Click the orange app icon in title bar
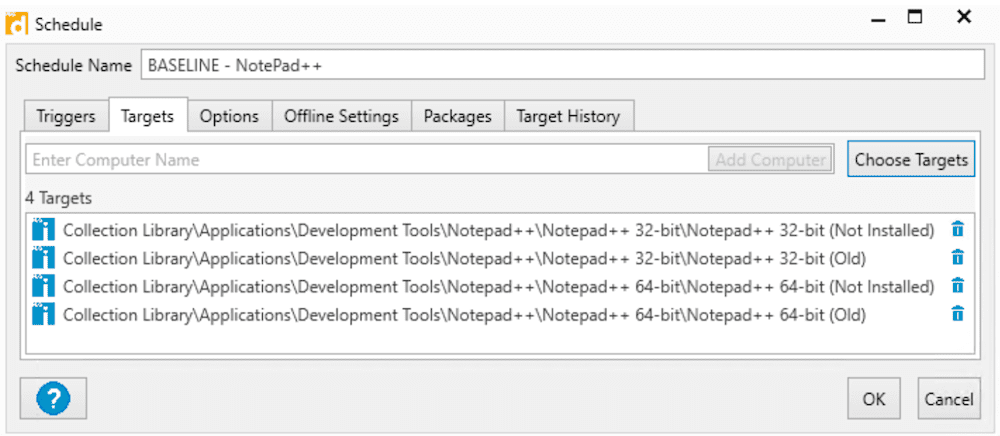 click(16, 24)
